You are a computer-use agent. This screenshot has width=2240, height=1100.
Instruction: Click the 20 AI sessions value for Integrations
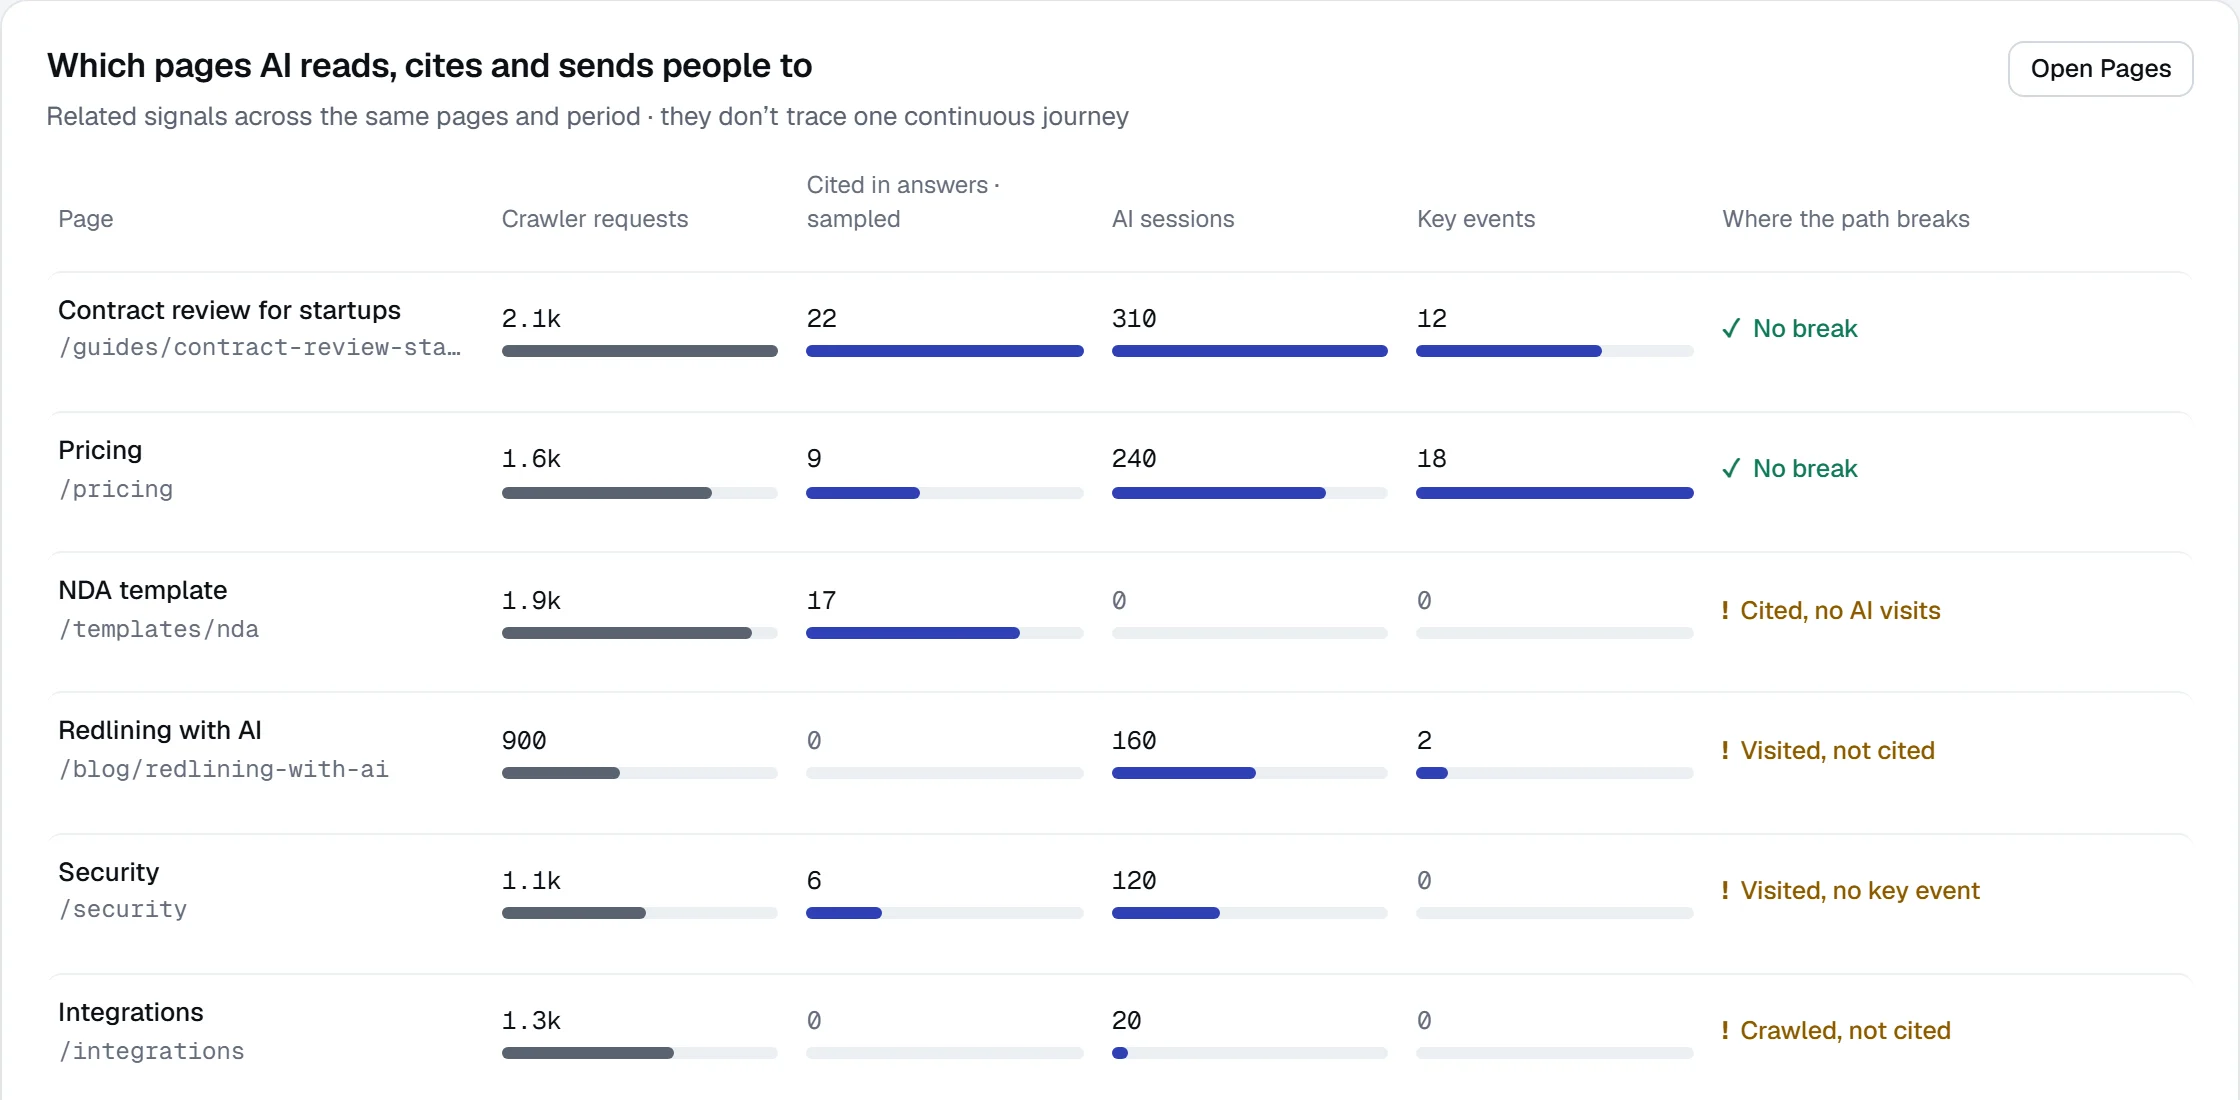click(1127, 1021)
